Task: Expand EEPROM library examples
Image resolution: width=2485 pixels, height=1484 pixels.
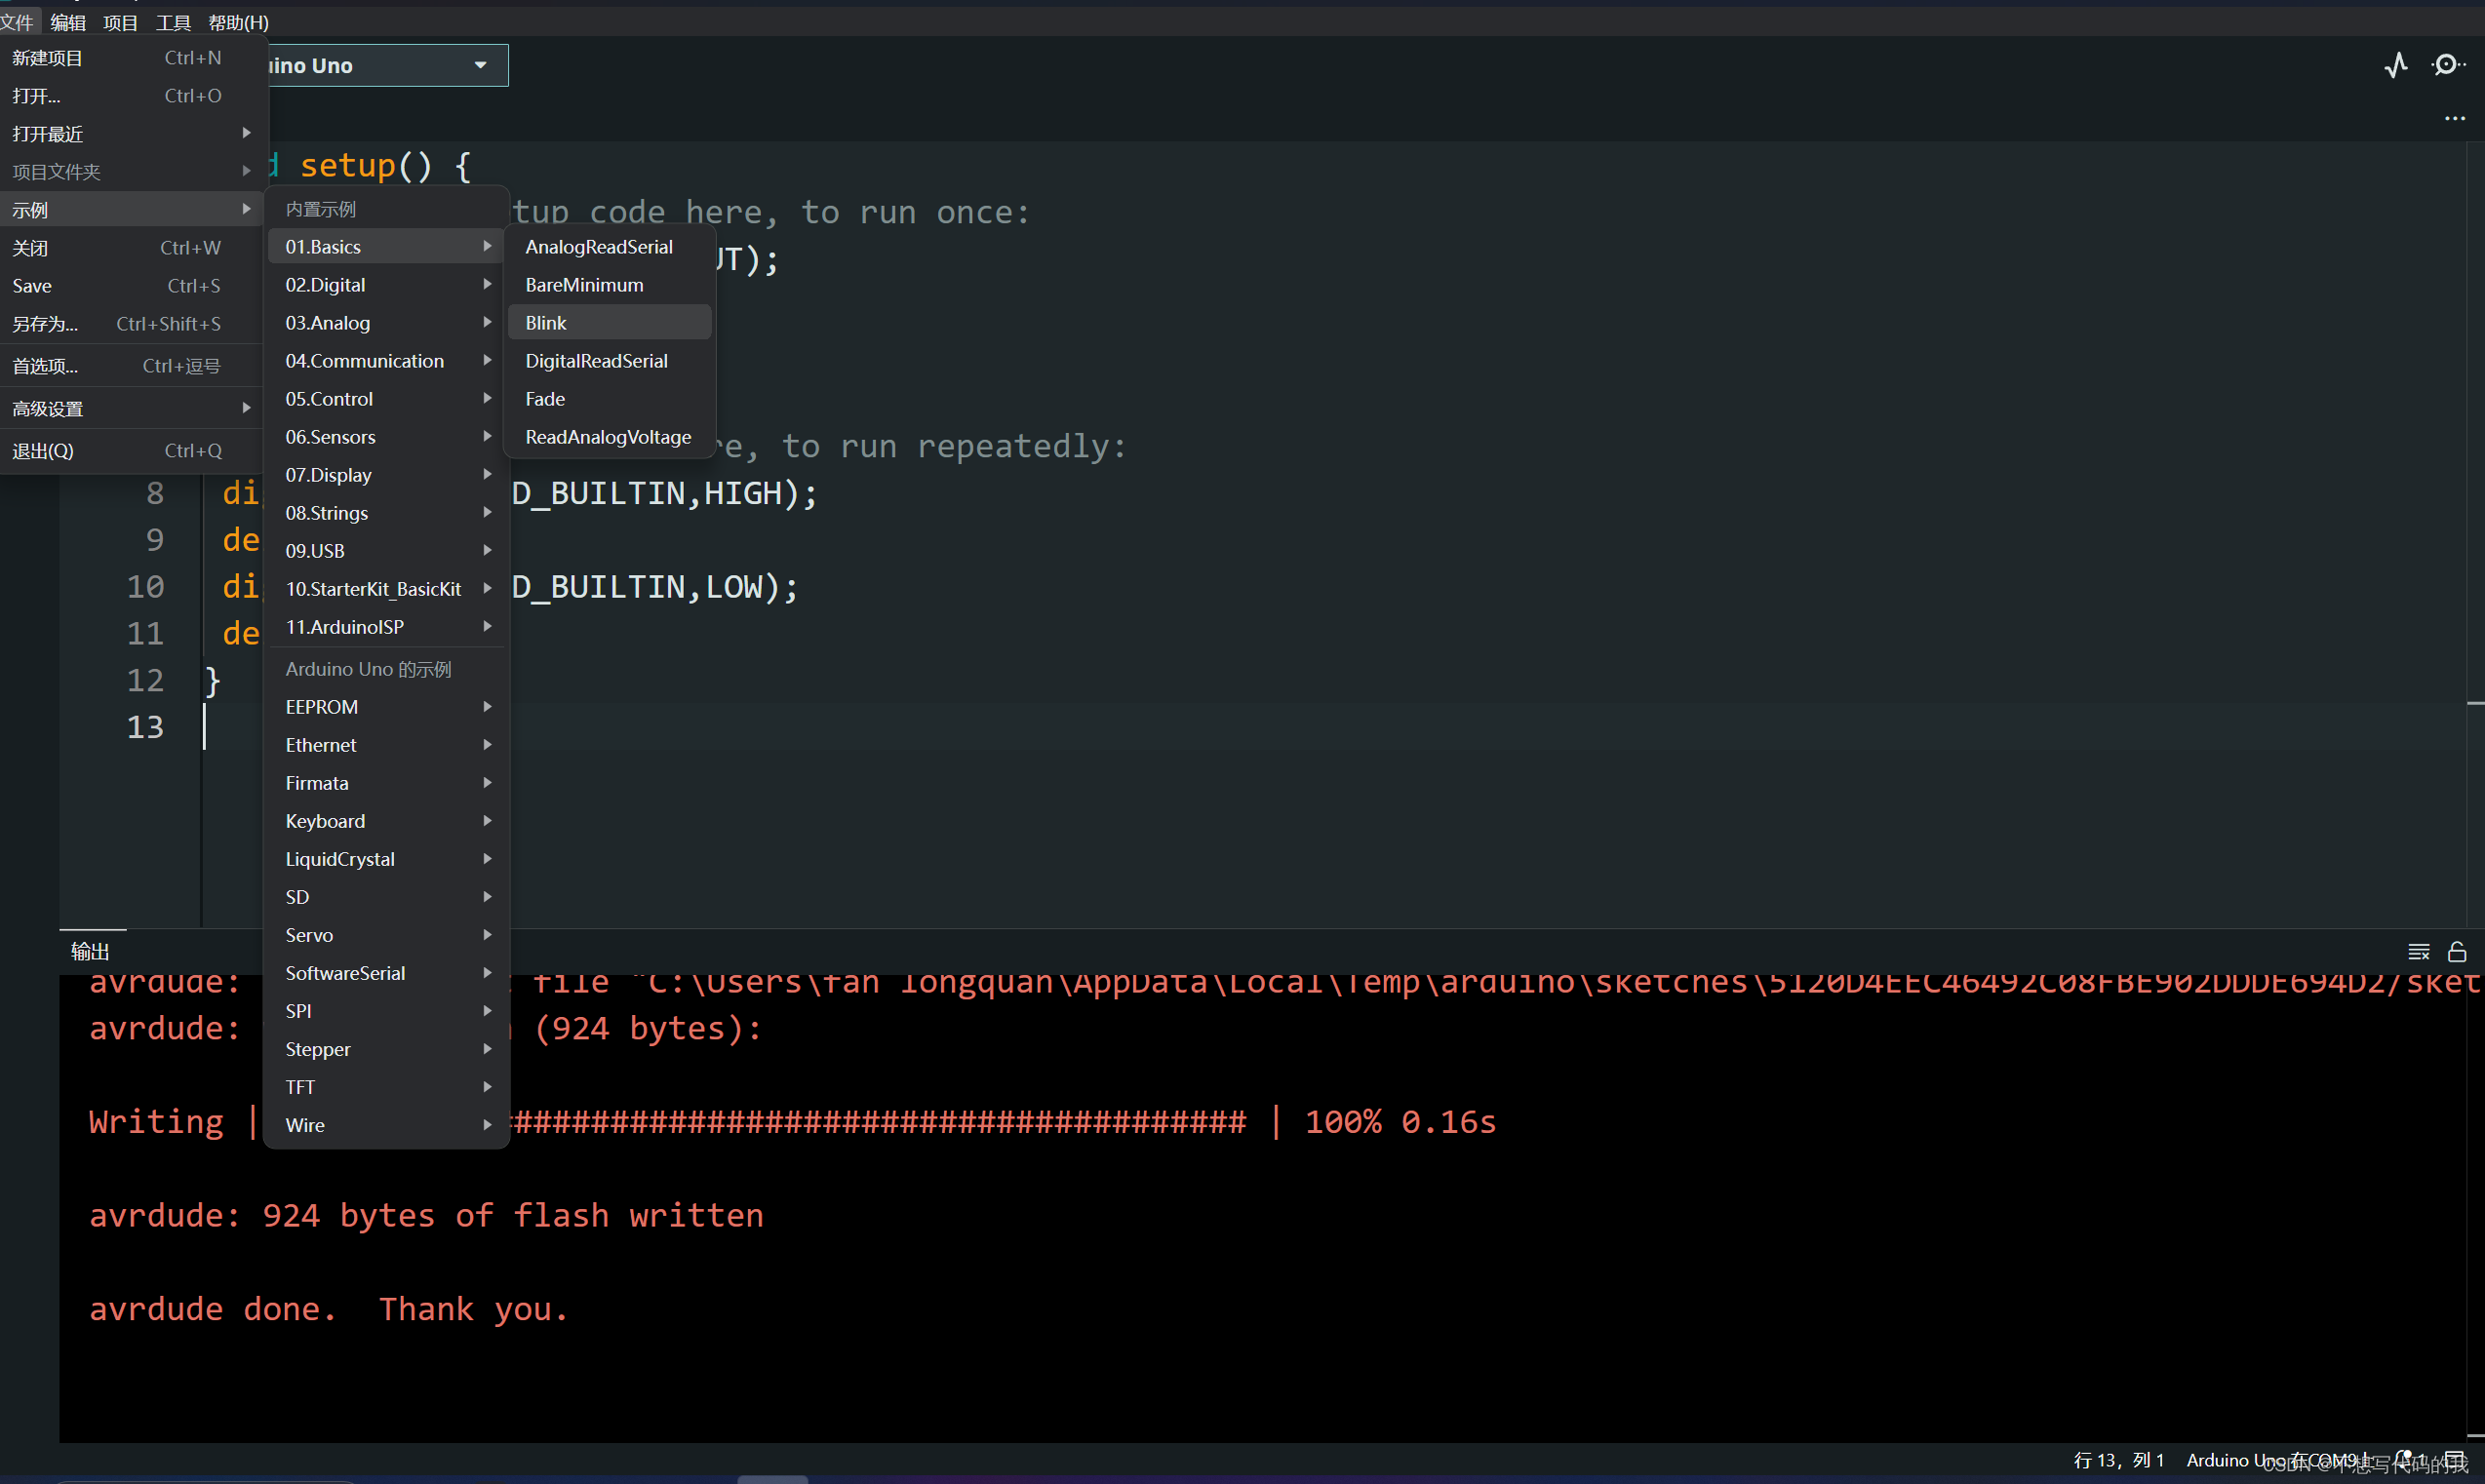Action: [x=388, y=707]
